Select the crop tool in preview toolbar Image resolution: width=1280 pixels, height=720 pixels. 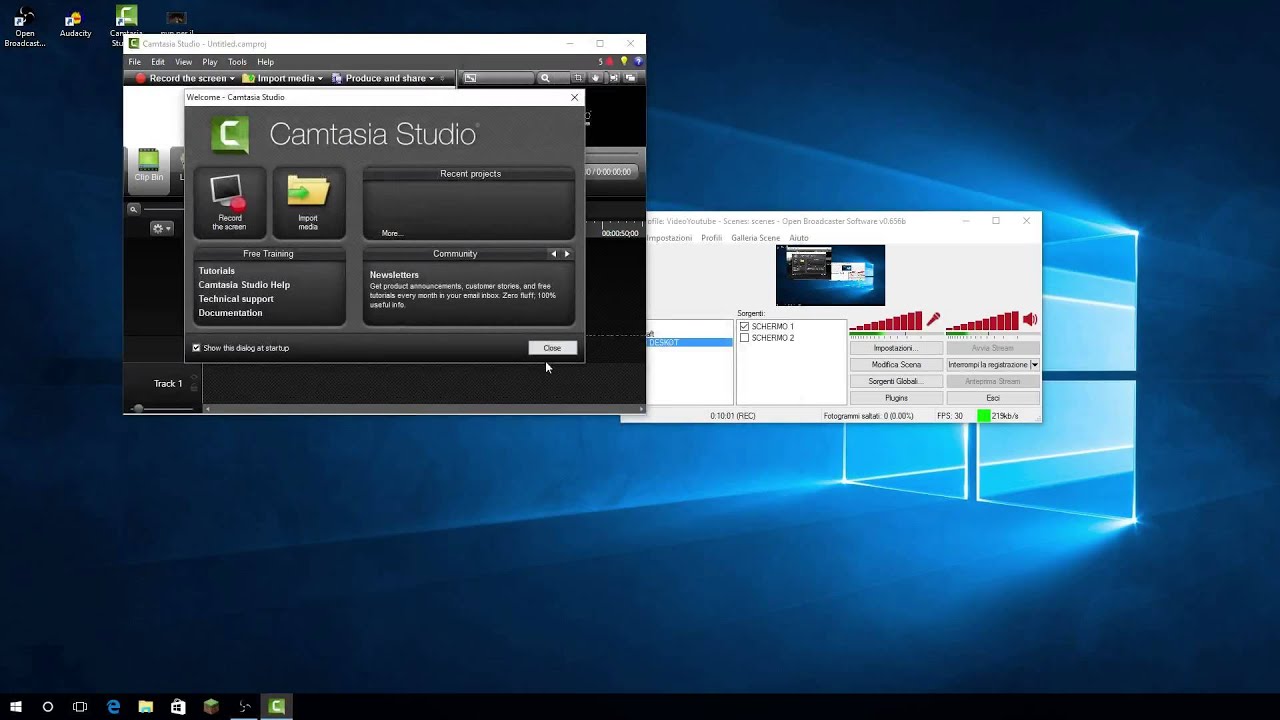[578, 78]
